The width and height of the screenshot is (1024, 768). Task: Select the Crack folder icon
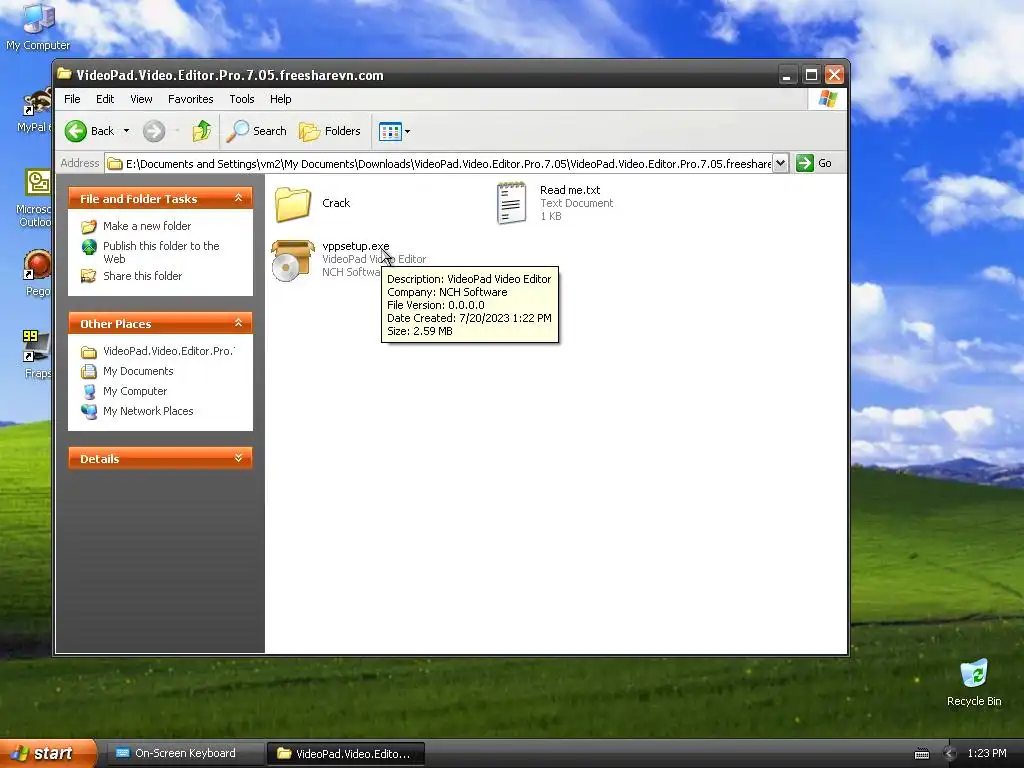[x=293, y=204]
